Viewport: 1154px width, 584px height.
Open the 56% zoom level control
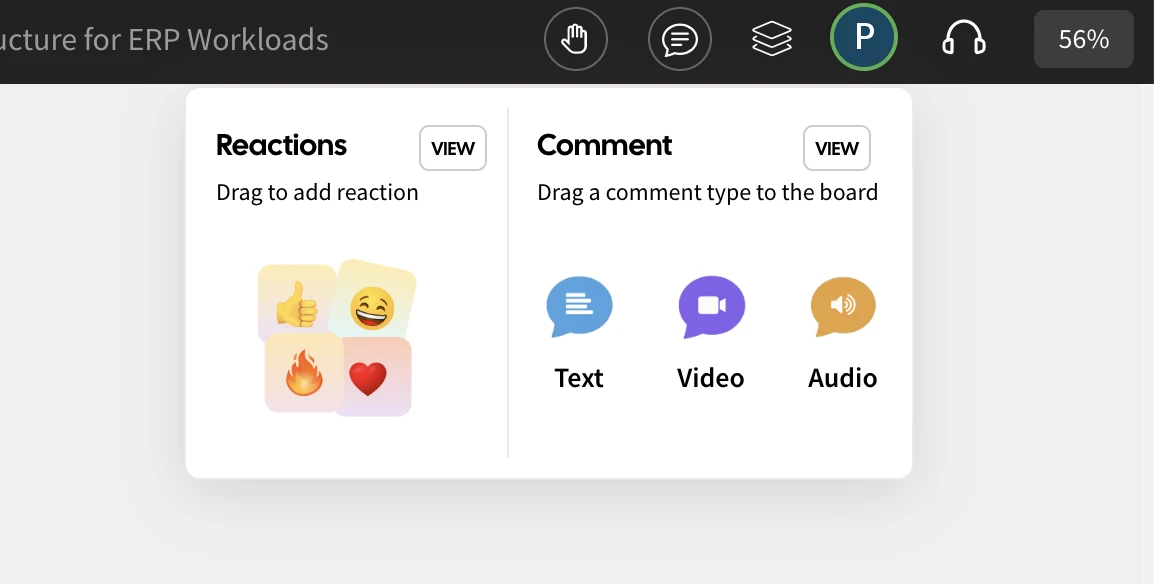tap(1083, 40)
